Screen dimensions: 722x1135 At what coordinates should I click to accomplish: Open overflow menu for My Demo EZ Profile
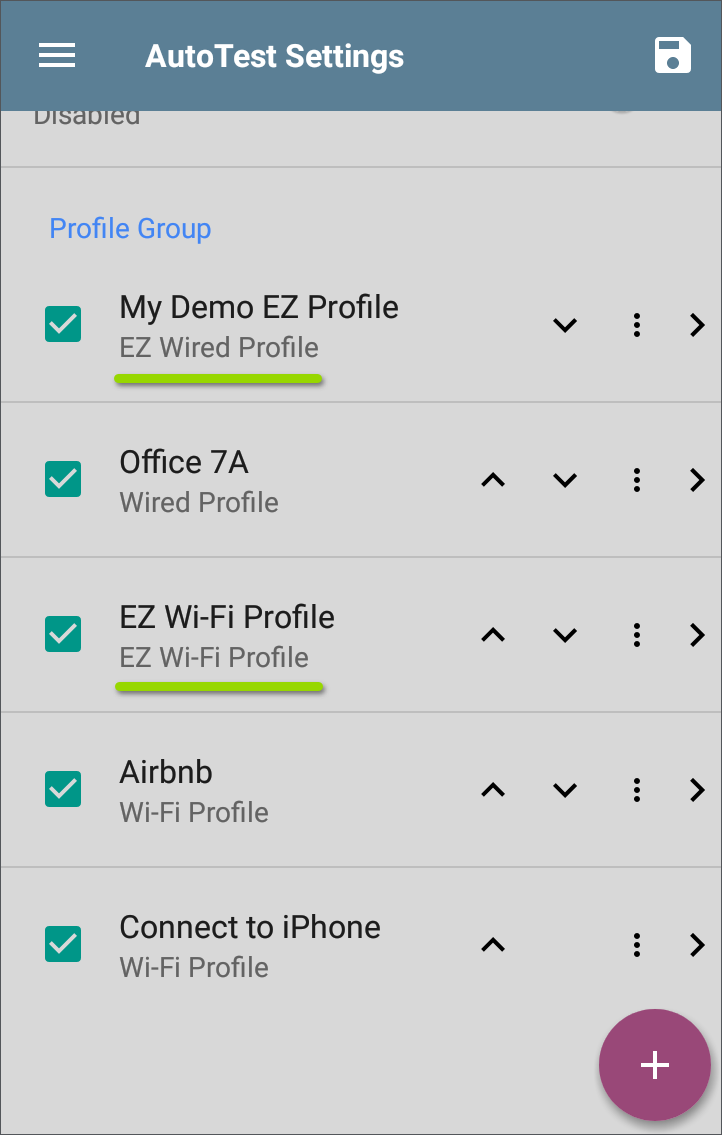[637, 325]
